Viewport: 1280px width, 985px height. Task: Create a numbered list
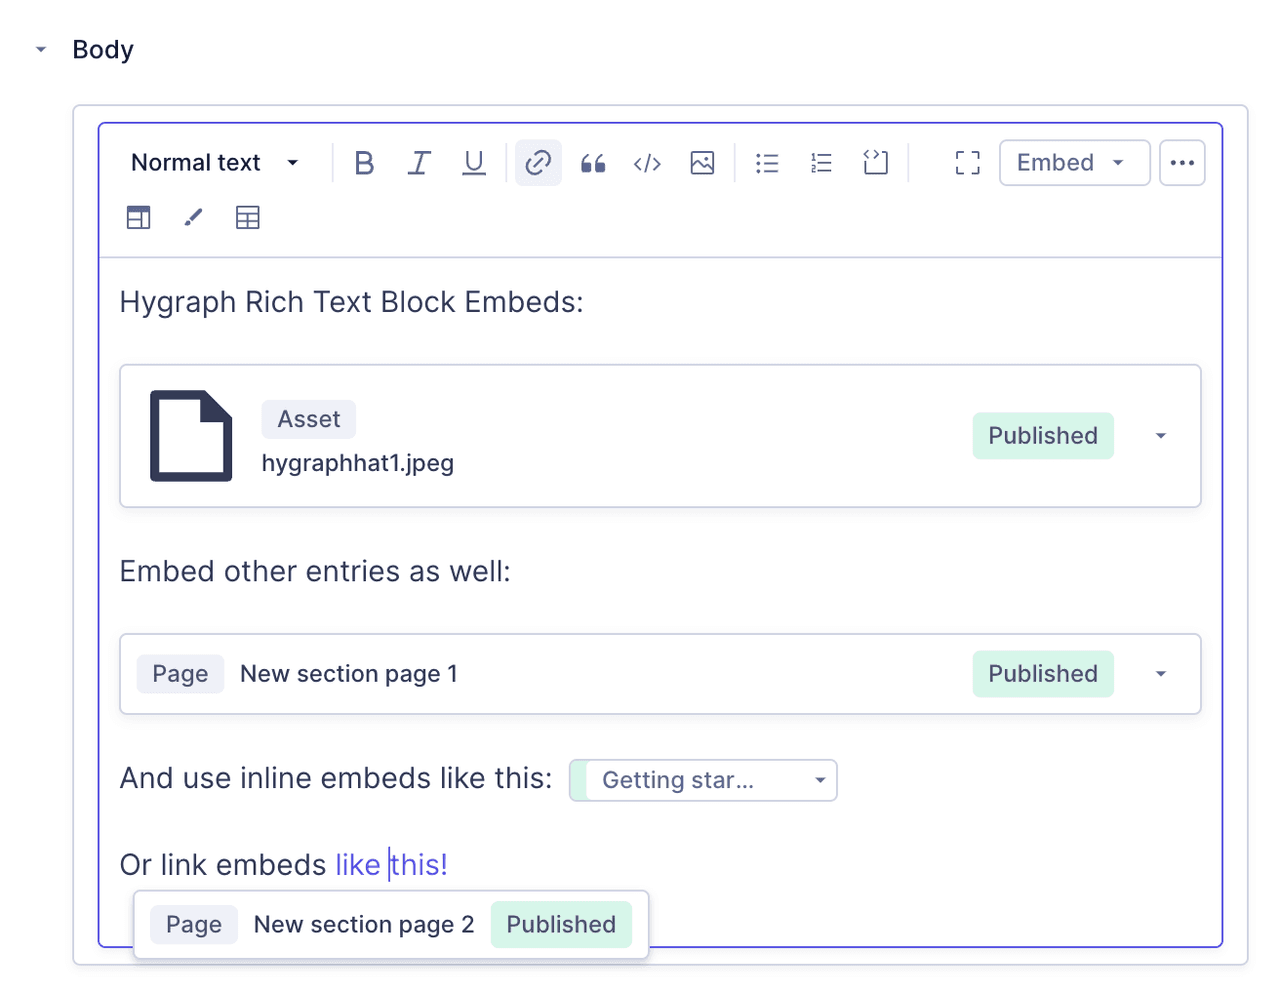pyautogui.click(x=821, y=162)
